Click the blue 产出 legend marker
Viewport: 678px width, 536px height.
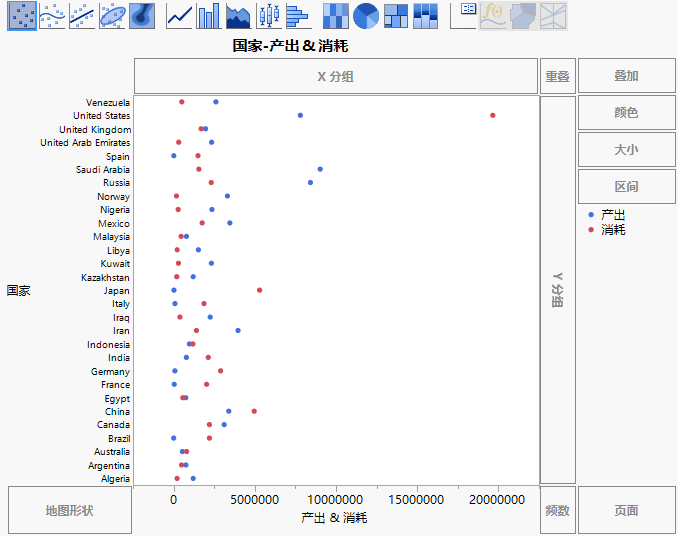pos(591,215)
